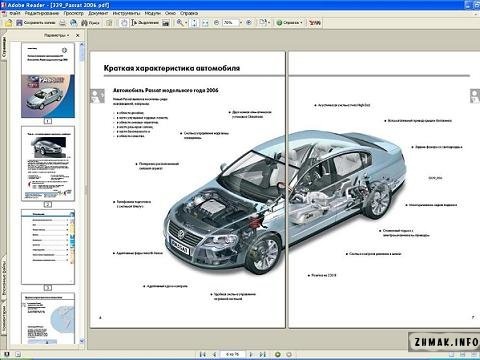Open the Файл menu
The image size is (480, 360).
(x=15, y=13)
